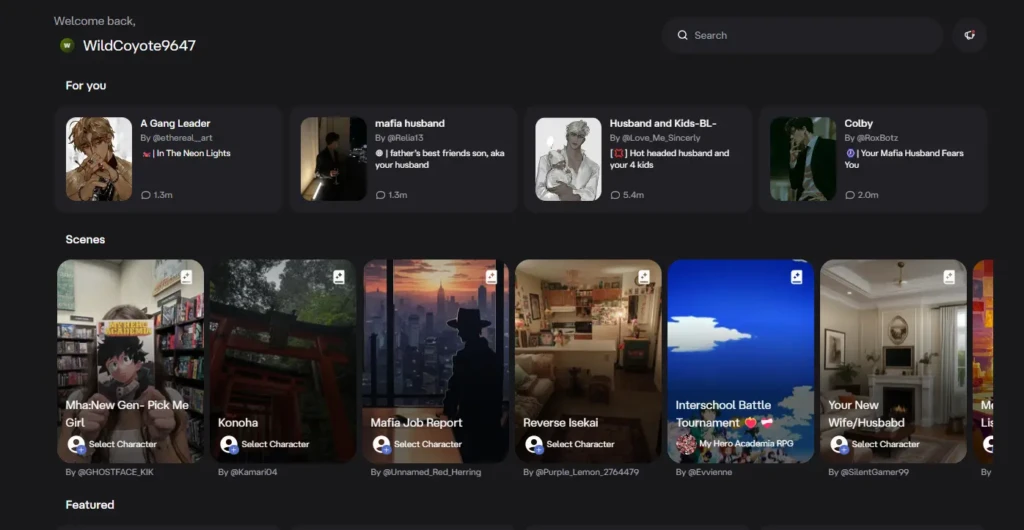The height and width of the screenshot is (530, 1024).
Task: Click the scene badge icon on Reverse Isekai
Action: [x=644, y=277]
